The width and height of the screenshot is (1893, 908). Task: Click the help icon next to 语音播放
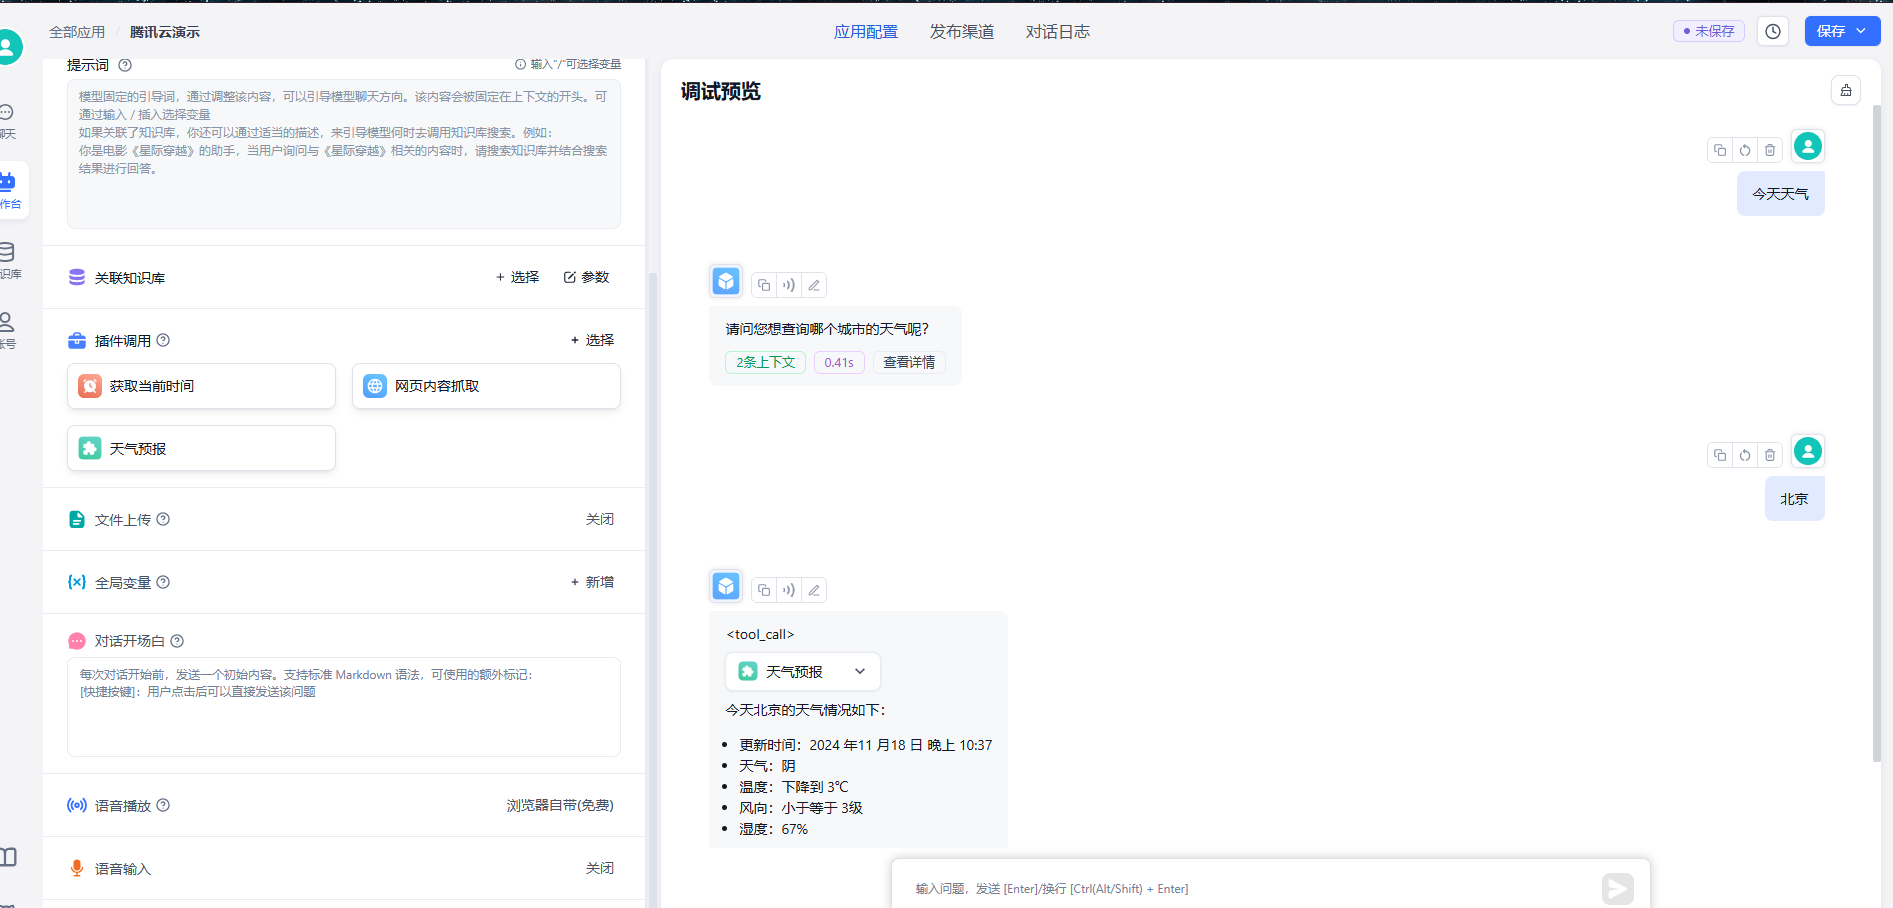163,805
